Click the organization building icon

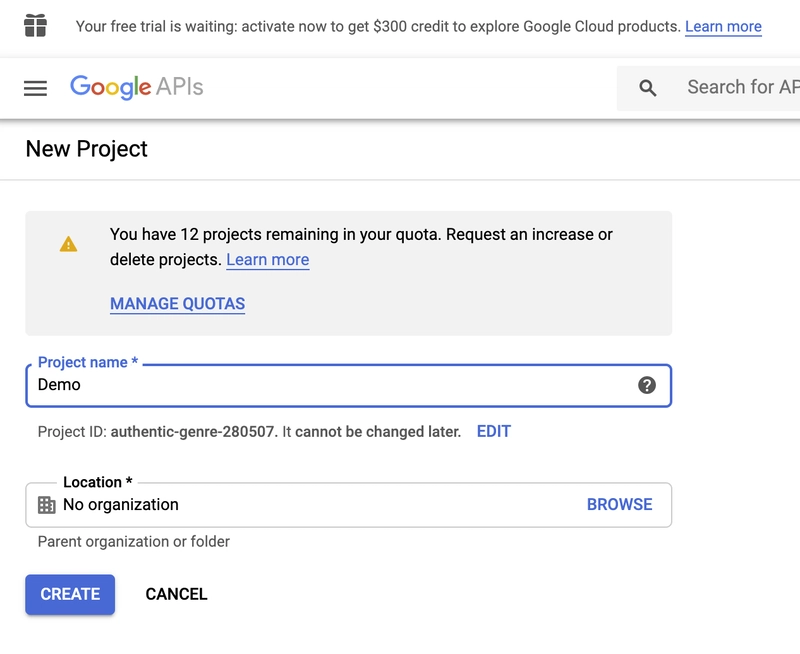[x=47, y=505]
